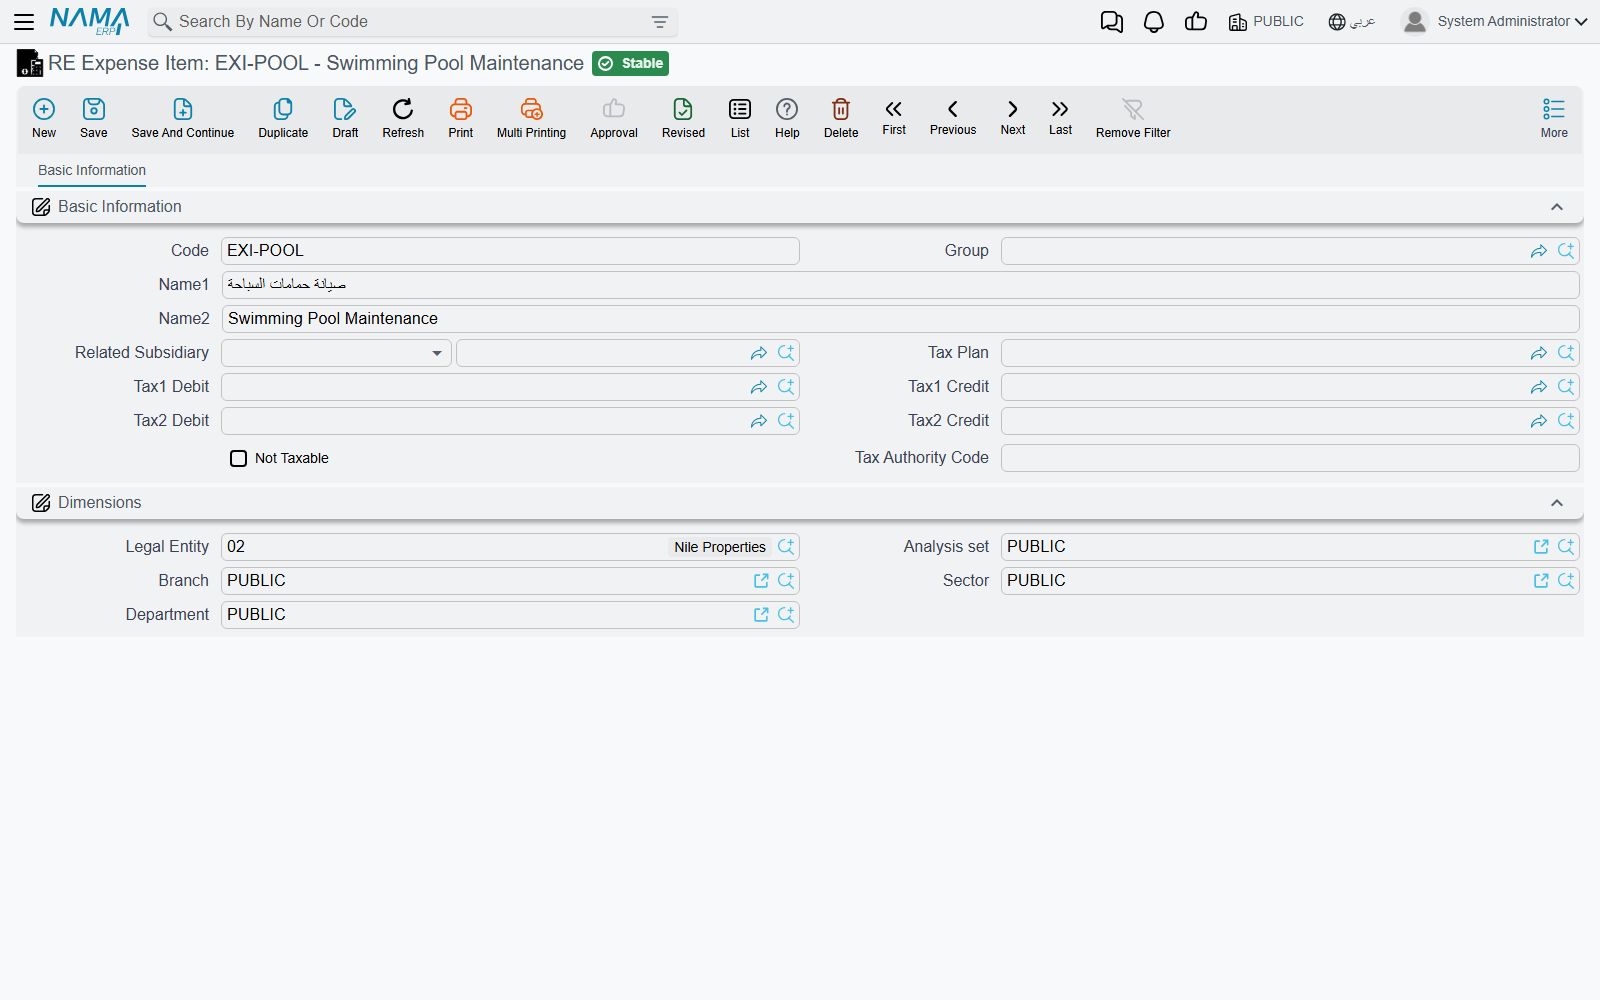Open Group lookup search icon
Image resolution: width=1600 pixels, height=1000 pixels.
pyautogui.click(x=1566, y=251)
